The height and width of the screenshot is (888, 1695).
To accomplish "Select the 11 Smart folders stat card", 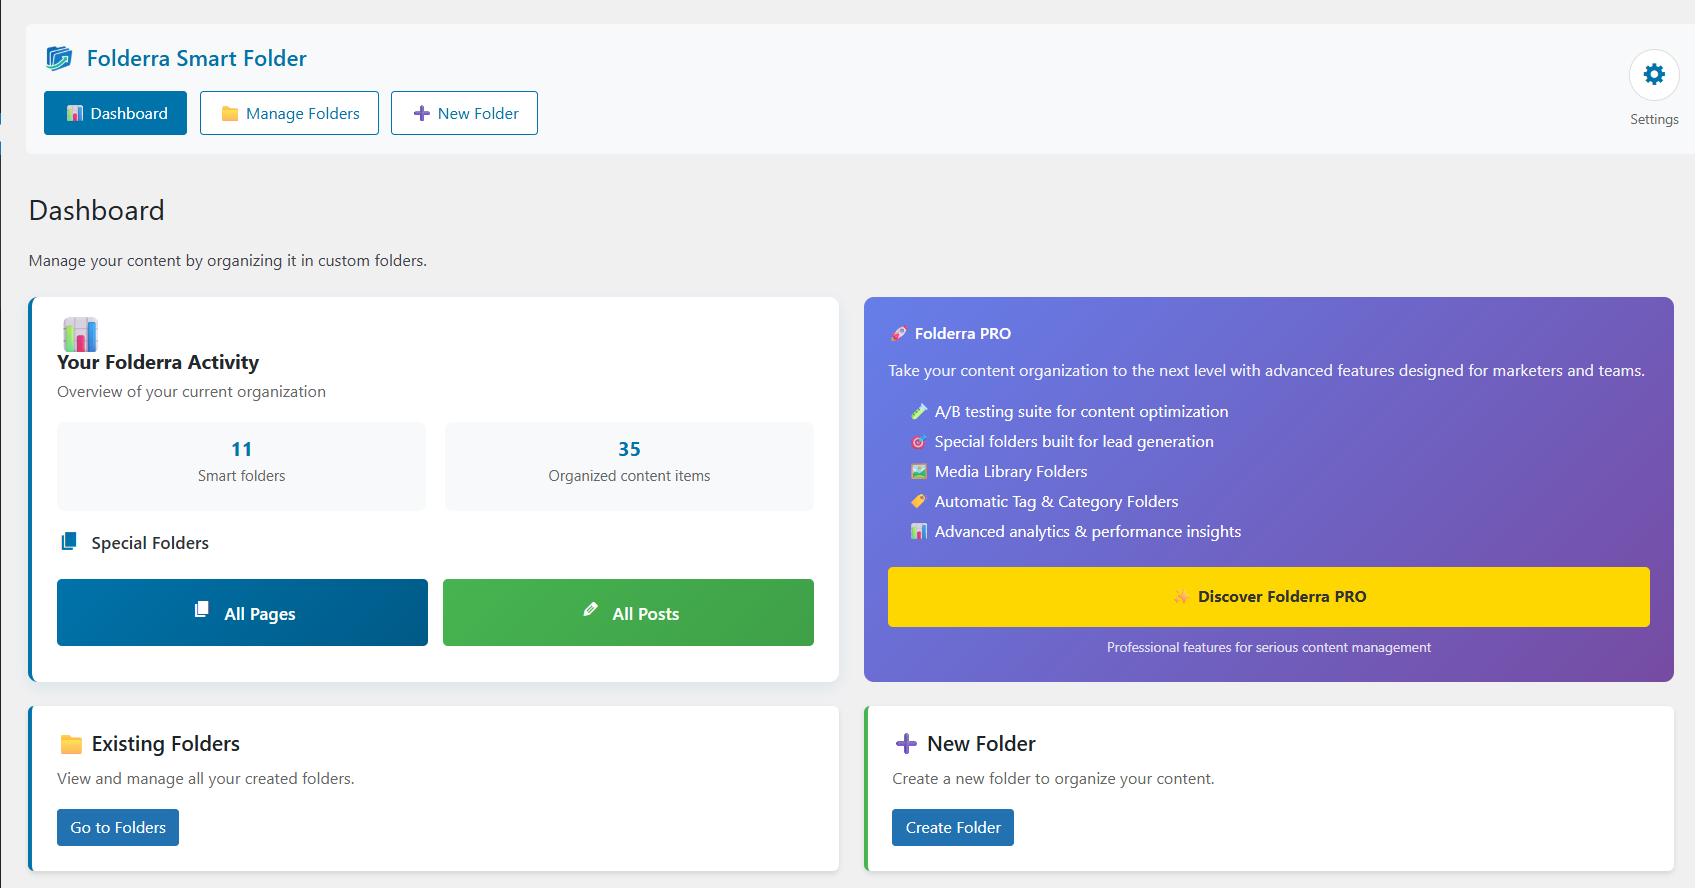I will tap(241, 466).
